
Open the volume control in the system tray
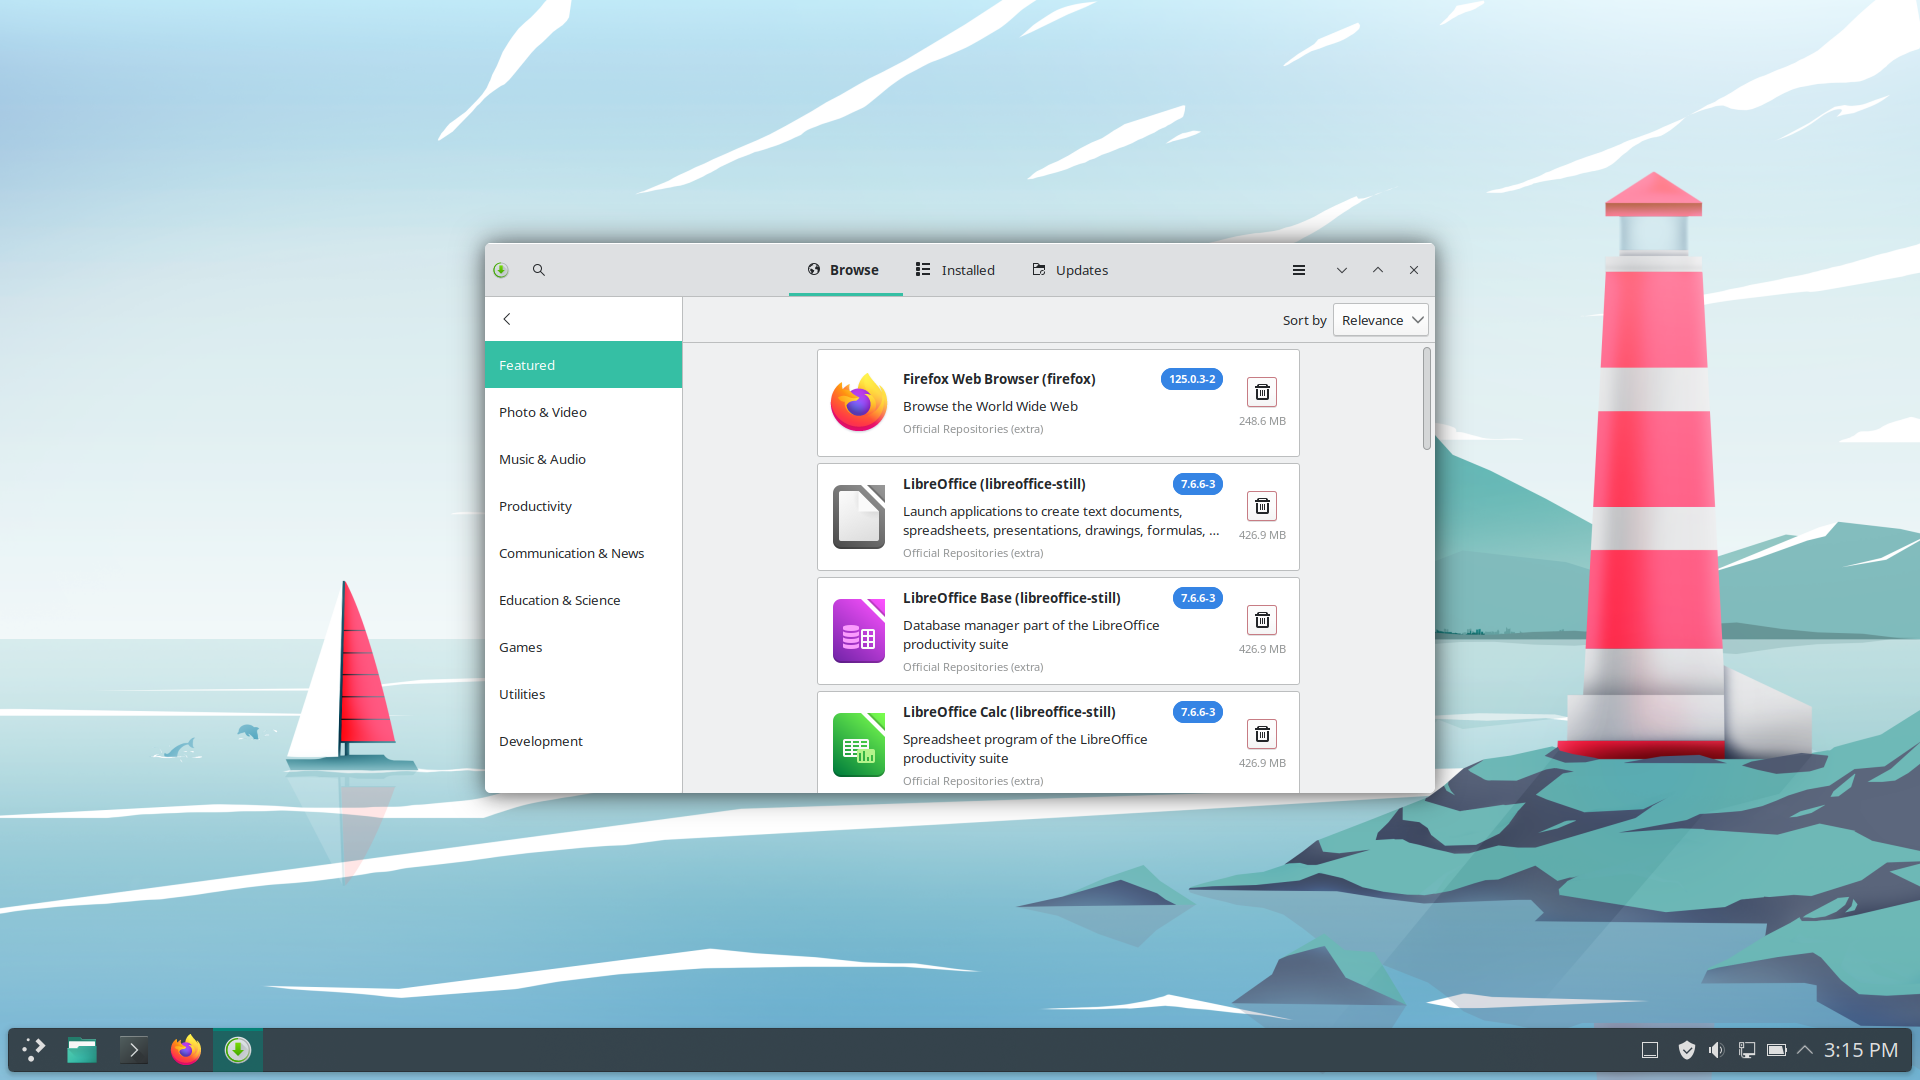click(x=1716, y=1050)
